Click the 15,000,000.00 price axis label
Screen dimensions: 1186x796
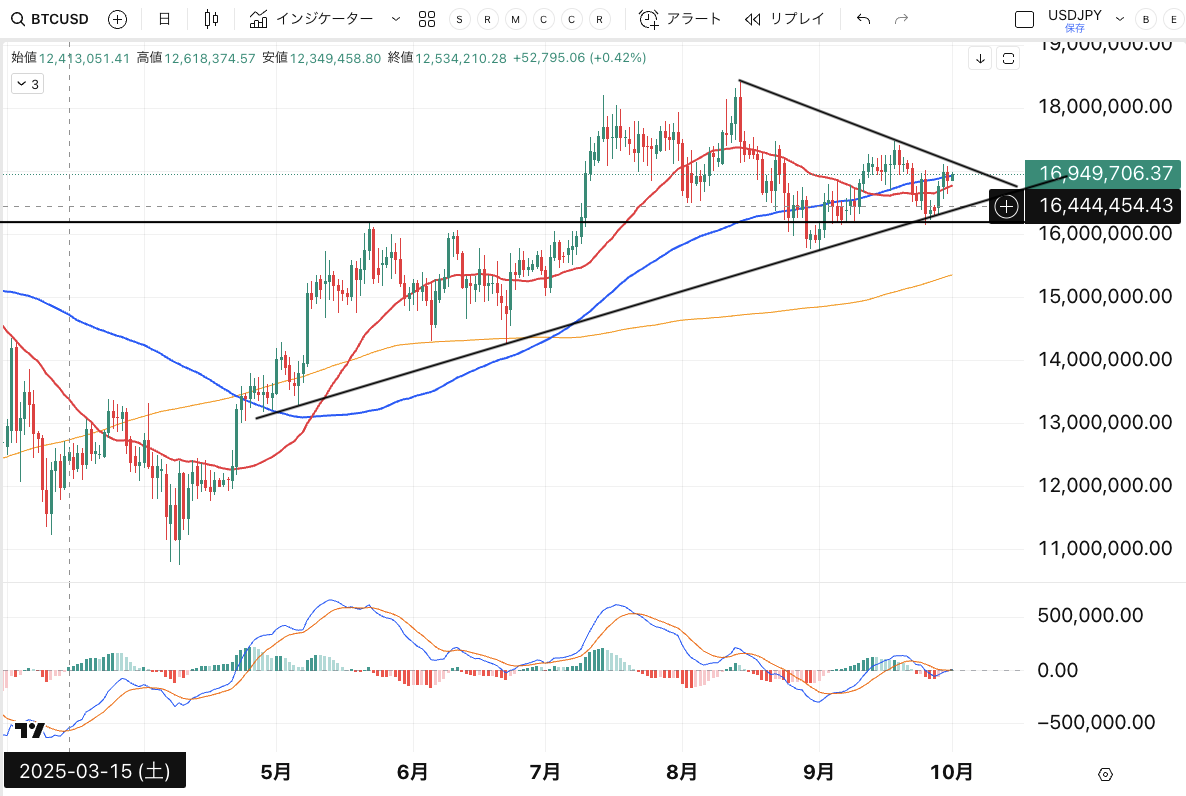(x=1105, y=296)
